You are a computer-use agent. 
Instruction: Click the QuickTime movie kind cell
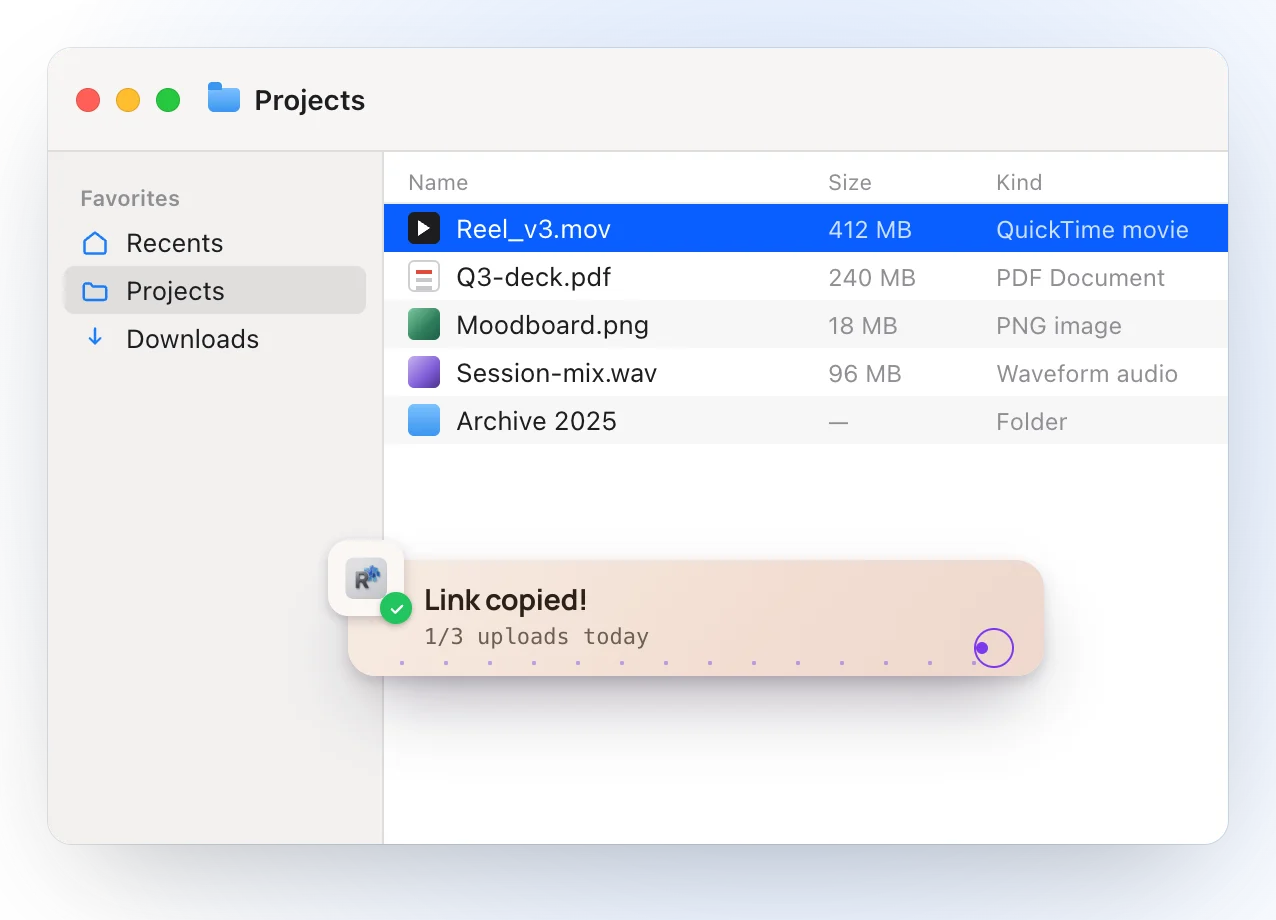[1092, 230]
